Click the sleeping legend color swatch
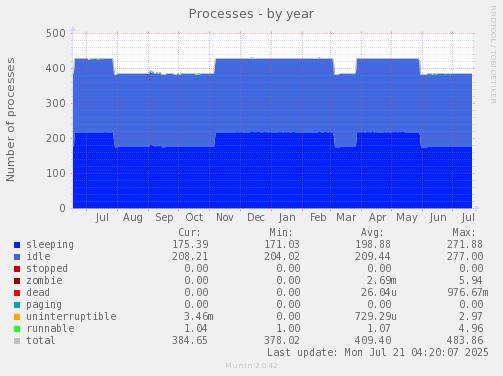The height and width of the screenshot is (376, 503). 17,245
